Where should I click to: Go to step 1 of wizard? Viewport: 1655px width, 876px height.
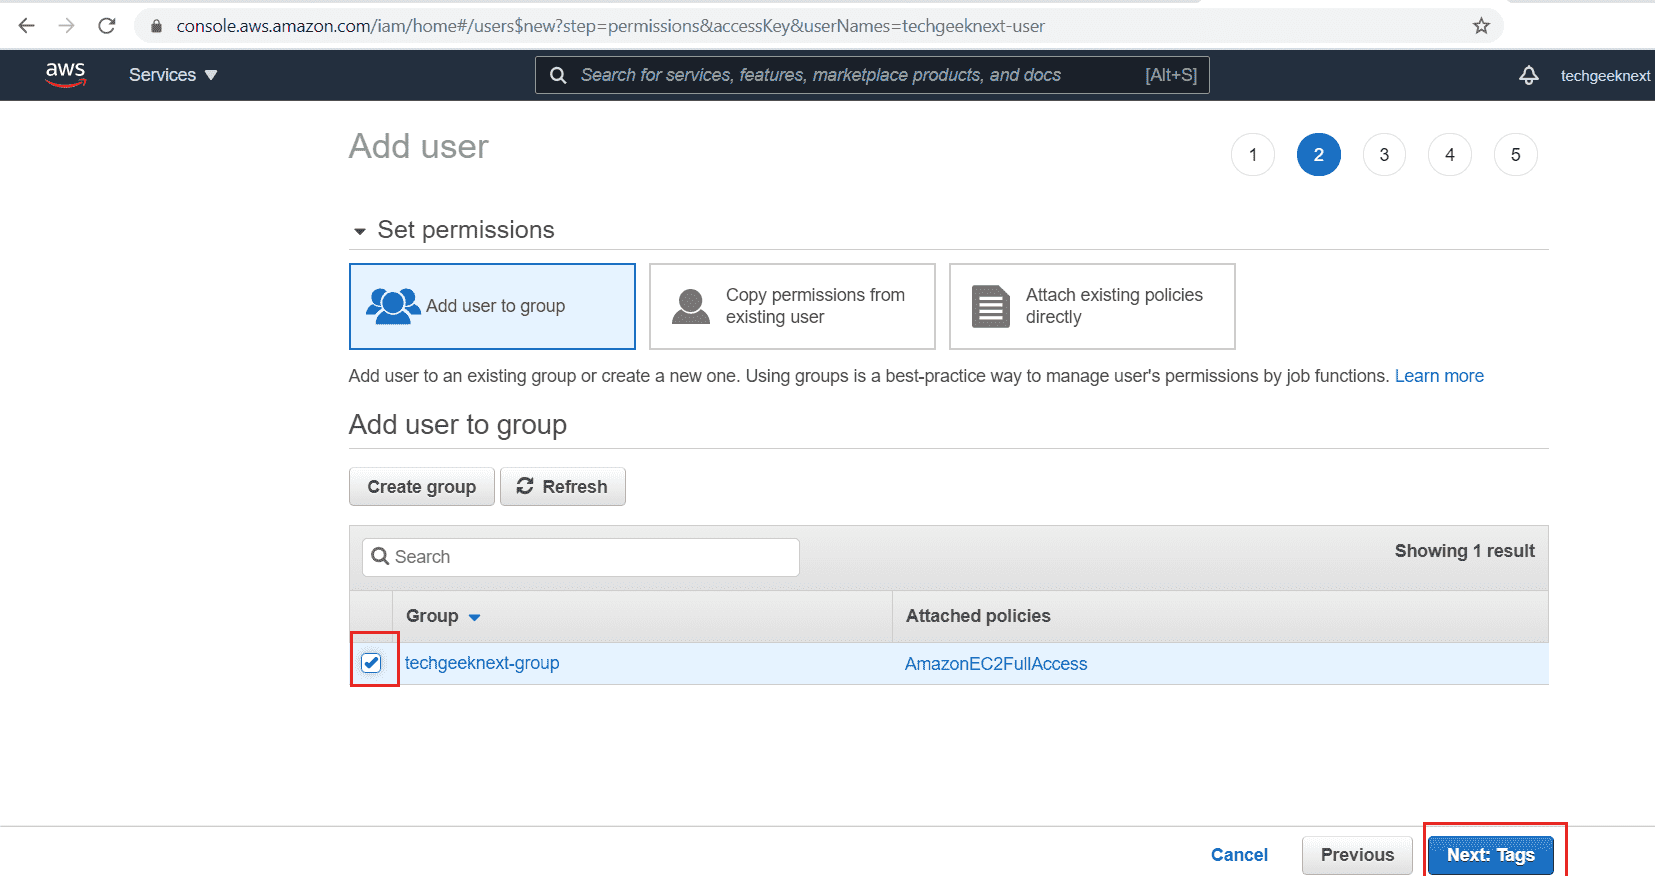(x=1253, y=155)
